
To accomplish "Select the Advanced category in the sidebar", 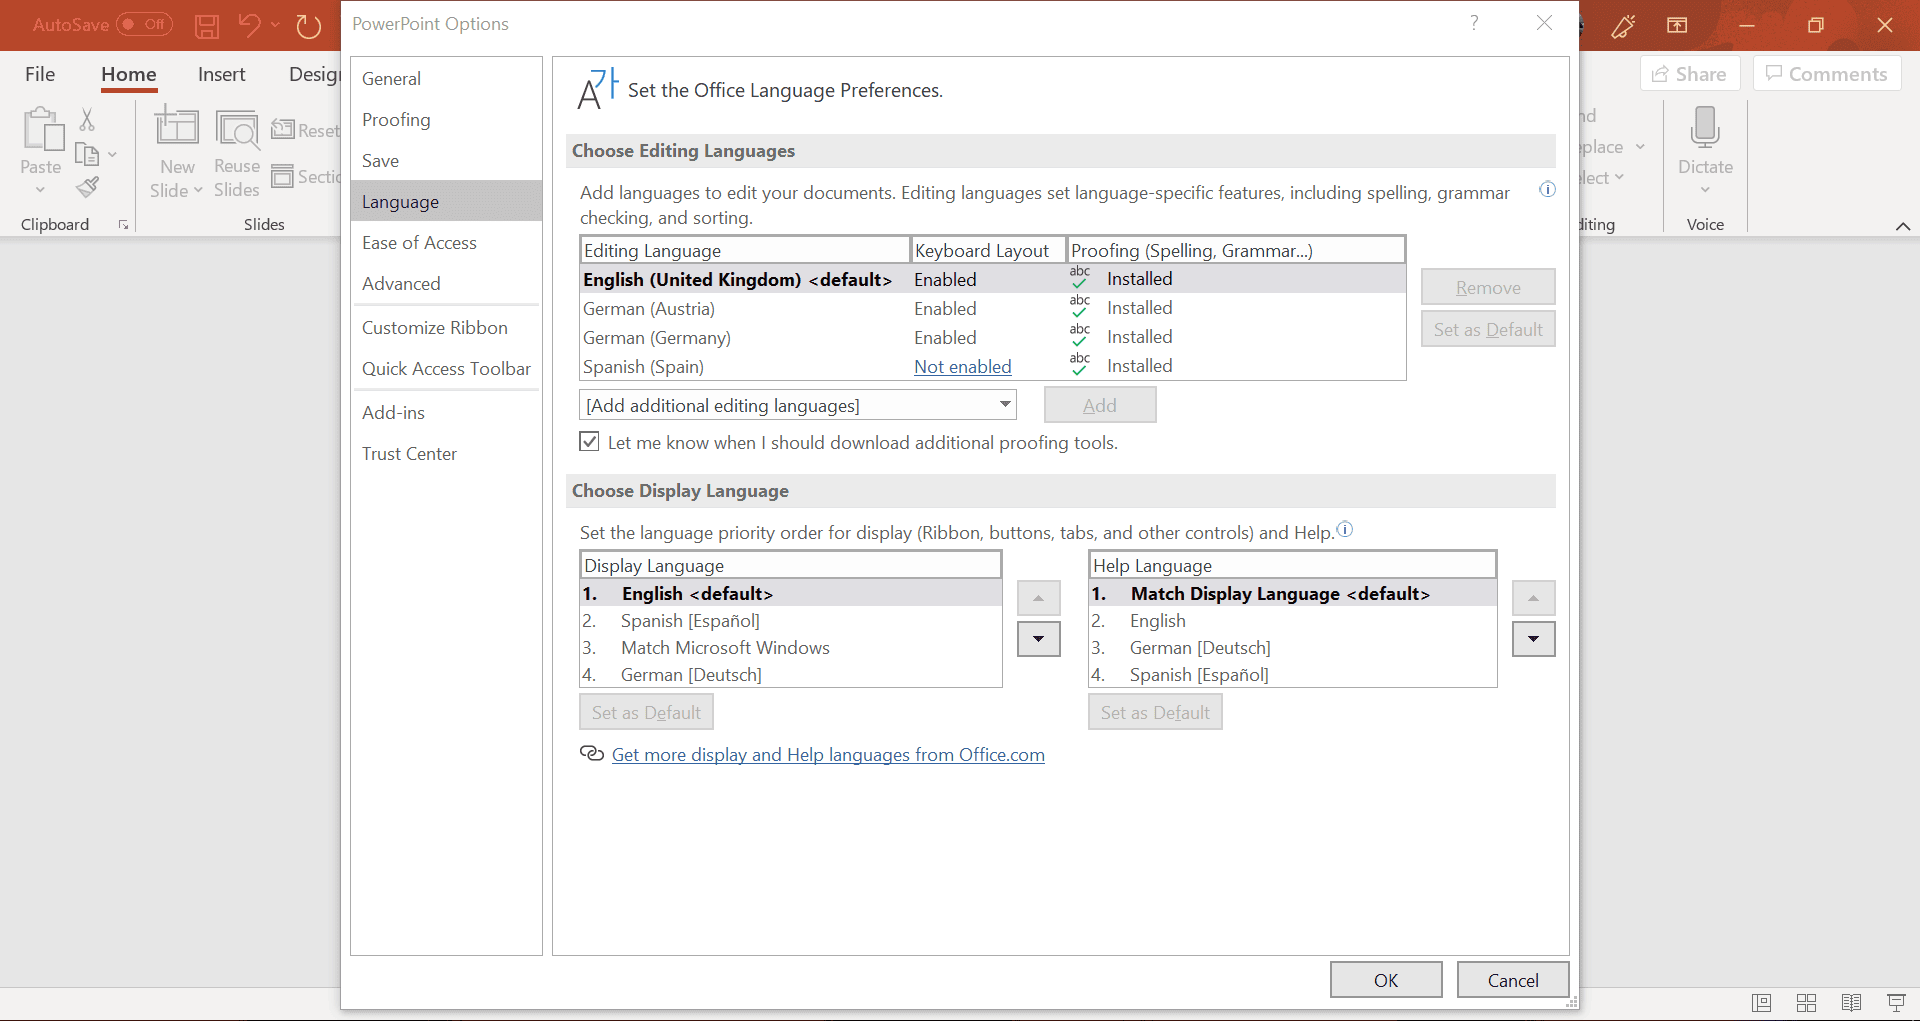I will click(x=402, y=283).
